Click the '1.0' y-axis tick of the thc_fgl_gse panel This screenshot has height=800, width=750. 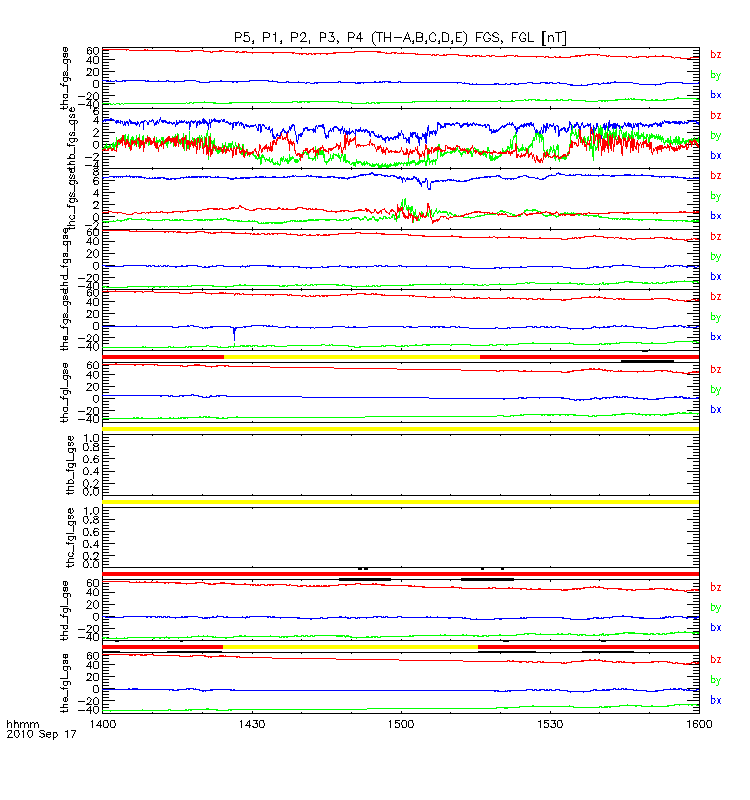[x=91, y=511]
